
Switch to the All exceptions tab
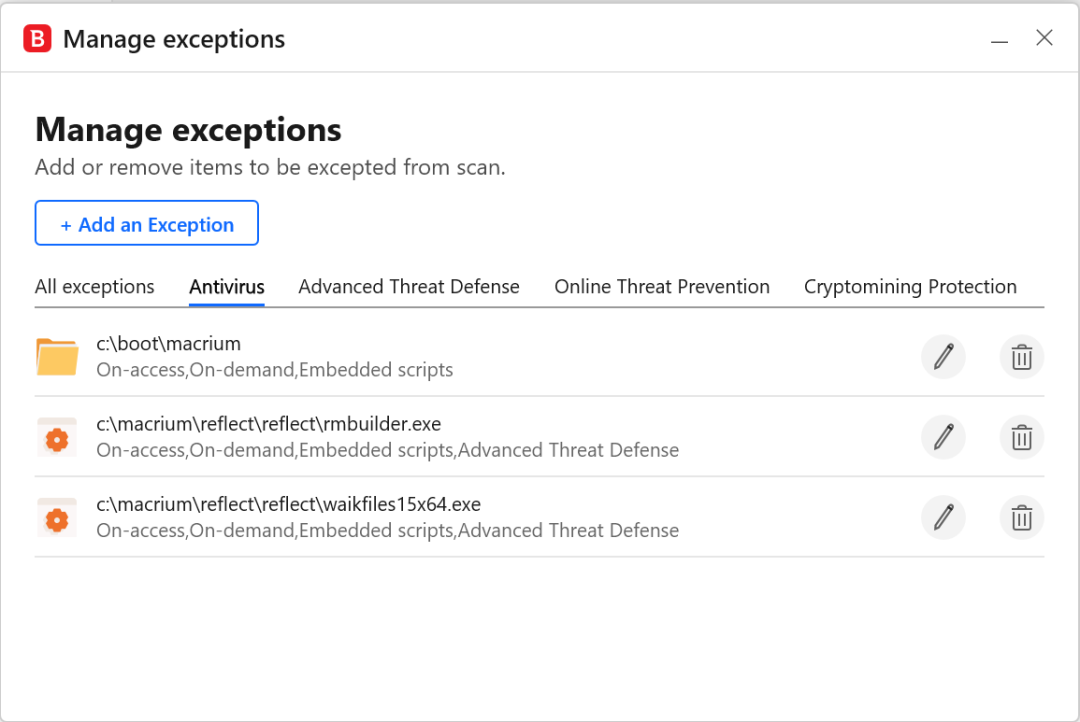point(94,287)
